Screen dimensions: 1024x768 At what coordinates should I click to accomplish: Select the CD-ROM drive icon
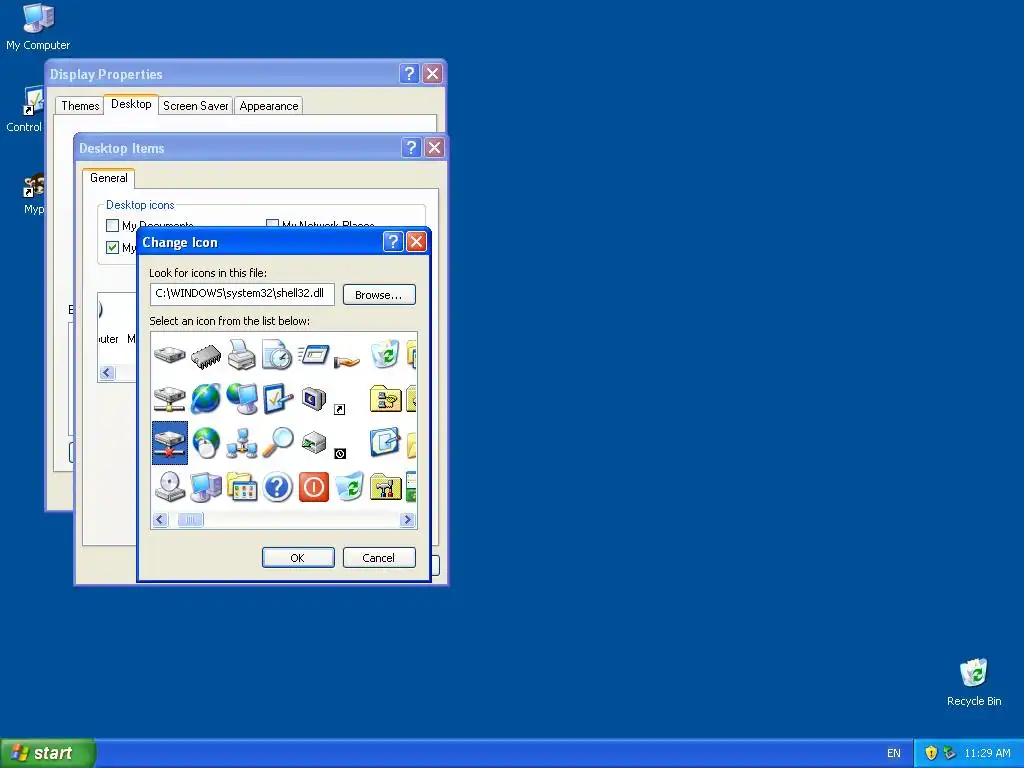pos(170,487)
